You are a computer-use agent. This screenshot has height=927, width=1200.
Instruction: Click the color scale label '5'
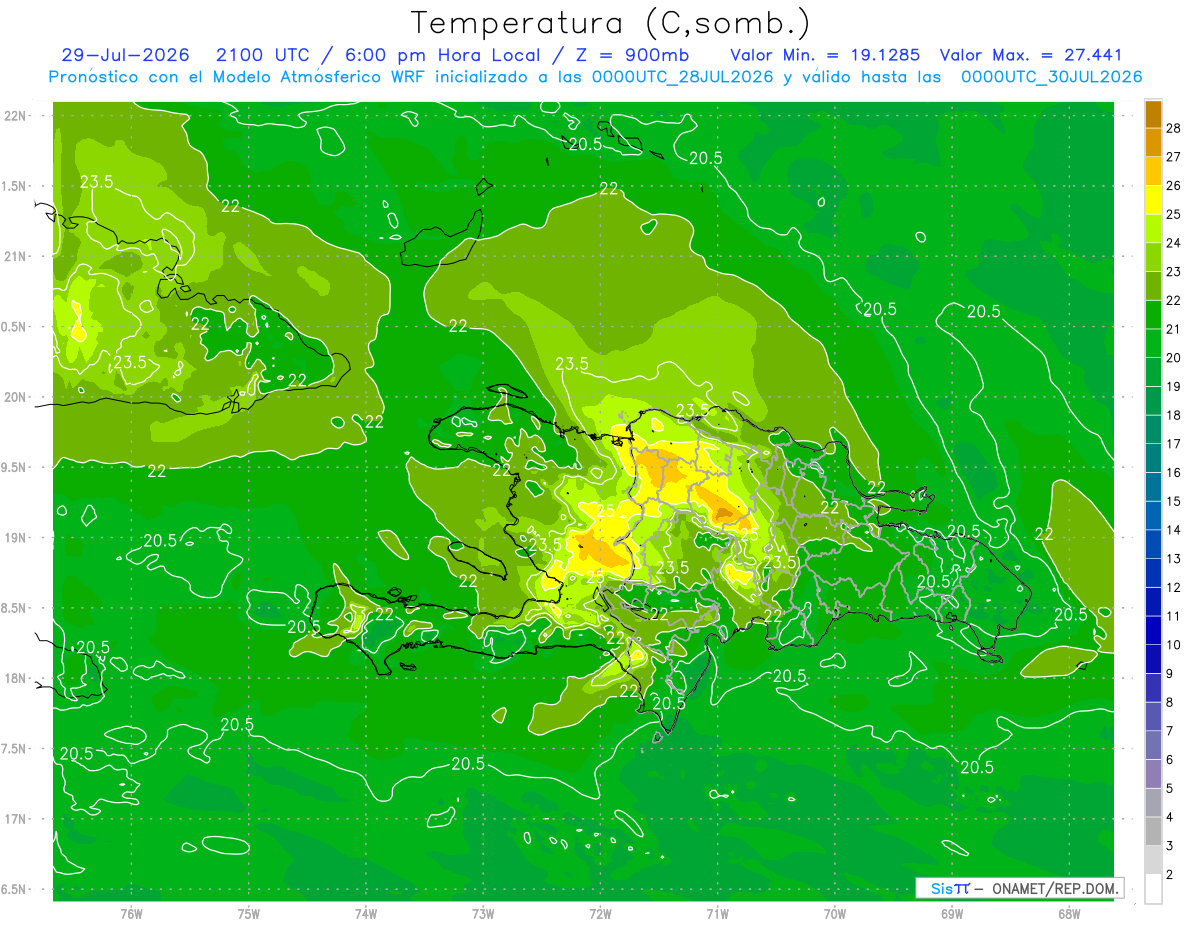click(1171, 788)
